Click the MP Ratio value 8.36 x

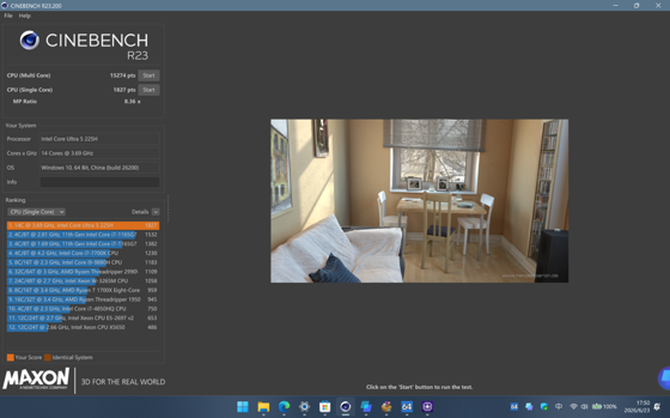pyautogui.click(x=132, y=101)
